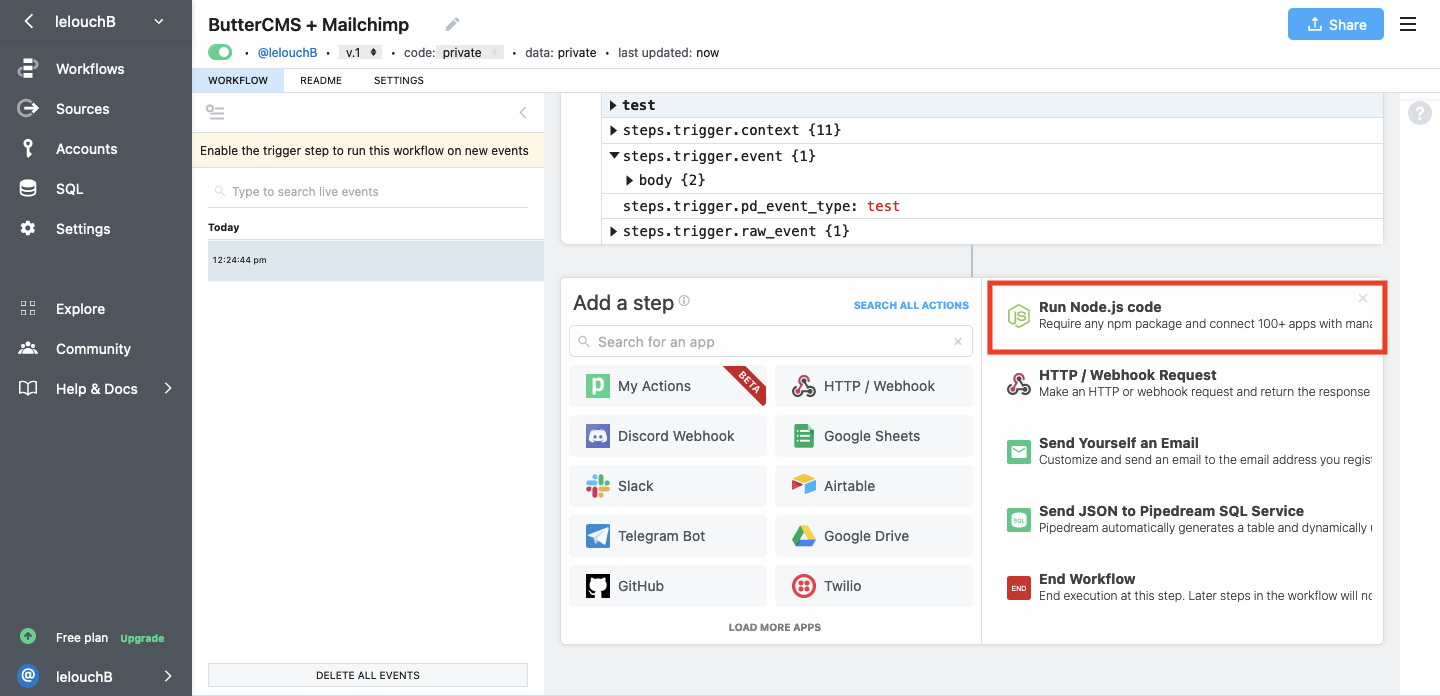Click the SQL database icon
Screen dimensions: 1440x696
28,189
